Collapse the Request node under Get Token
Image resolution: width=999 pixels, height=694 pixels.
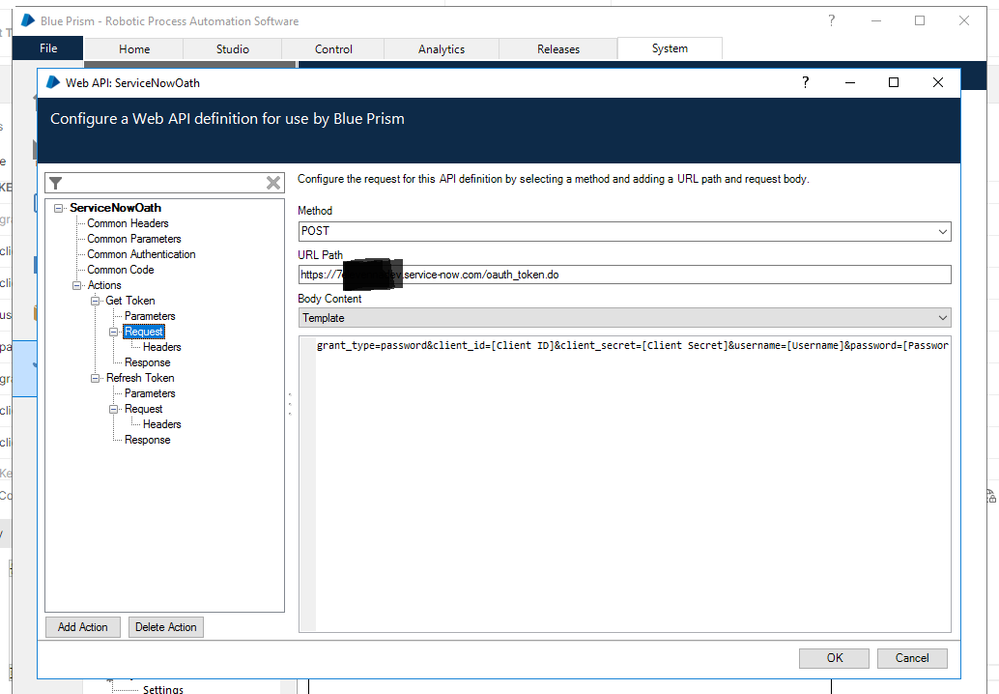pos(113,332)
